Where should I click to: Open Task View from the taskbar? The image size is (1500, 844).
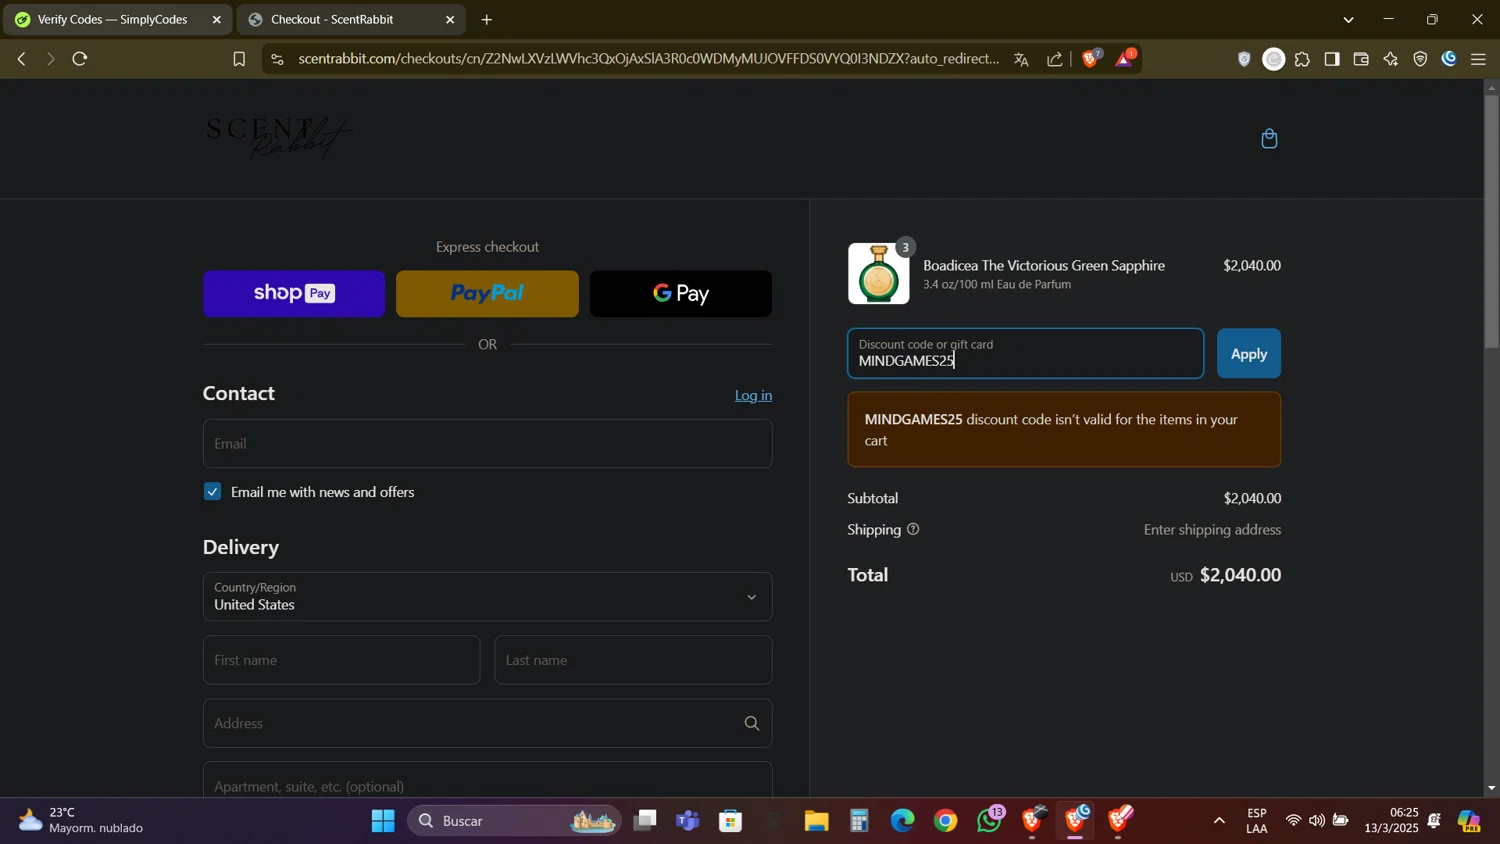pos(645,821)
